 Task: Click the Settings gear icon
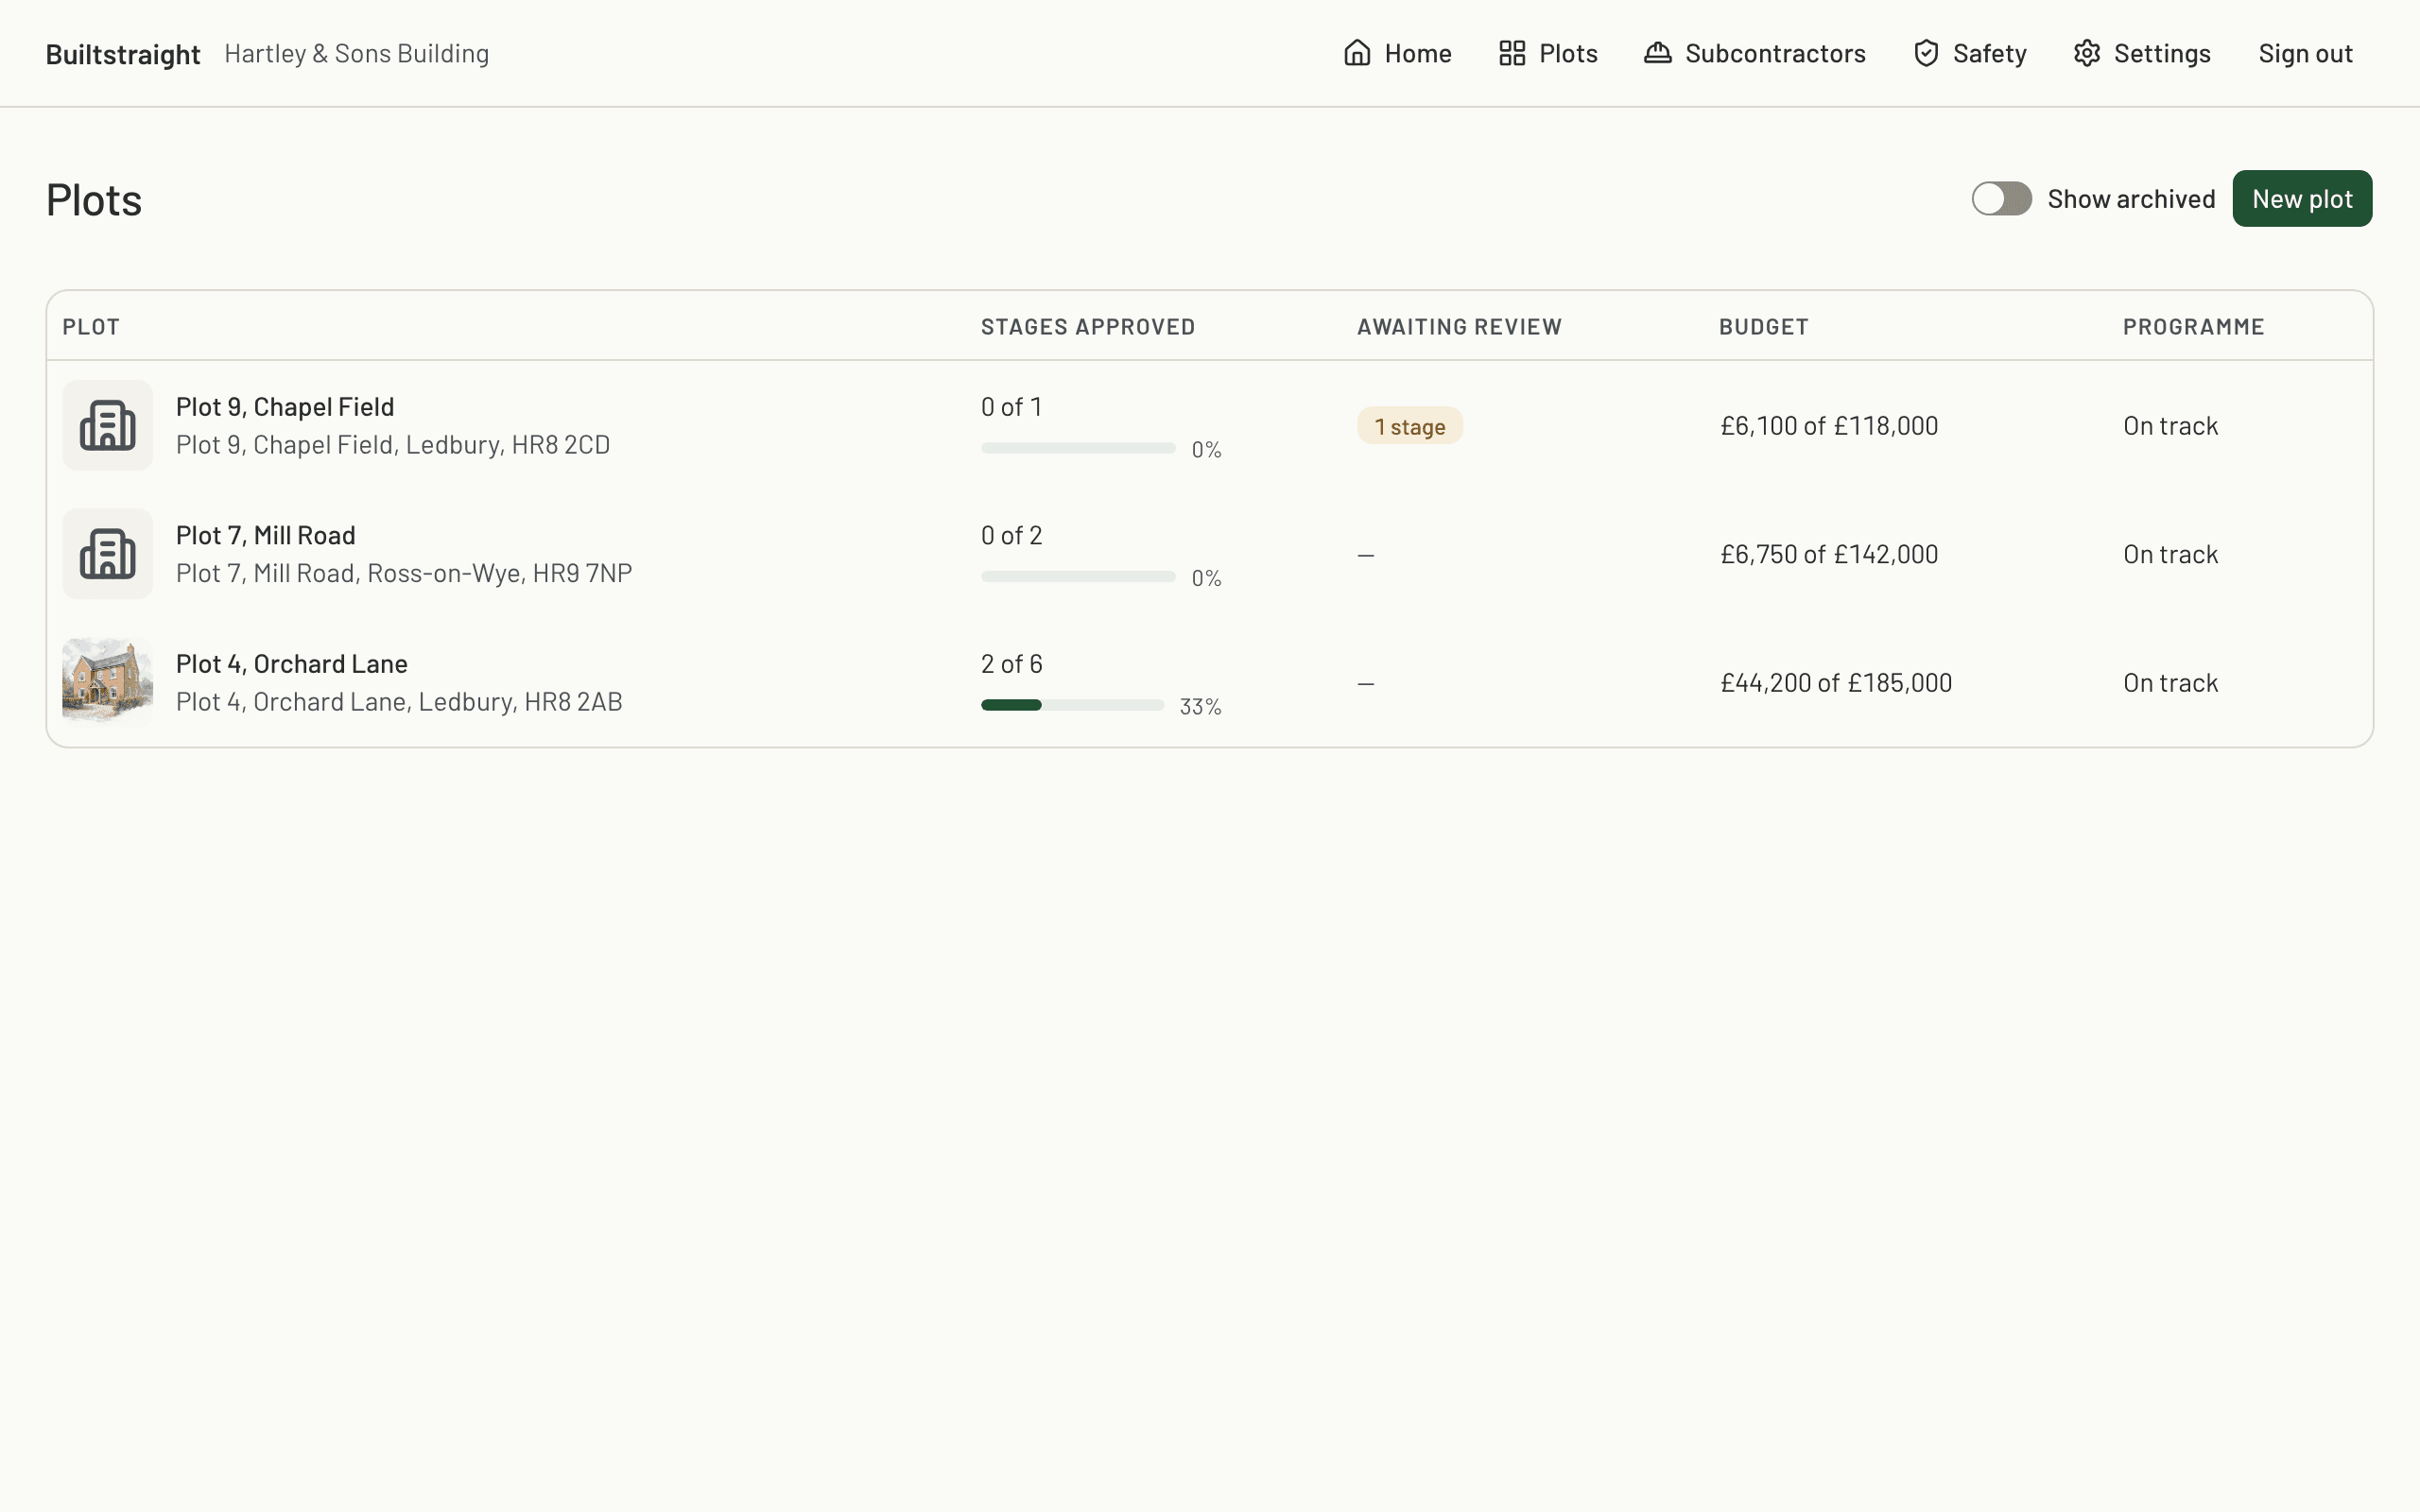pyautogui.click(x=2086, y=53)
